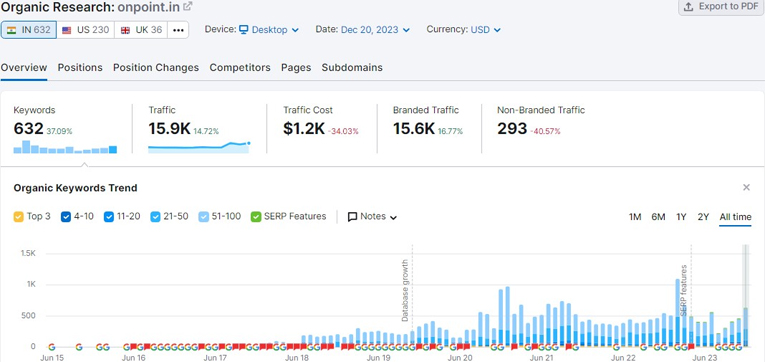Click the Export to PDF button
This screenshot has height=362, width=765.
point(721,7)
